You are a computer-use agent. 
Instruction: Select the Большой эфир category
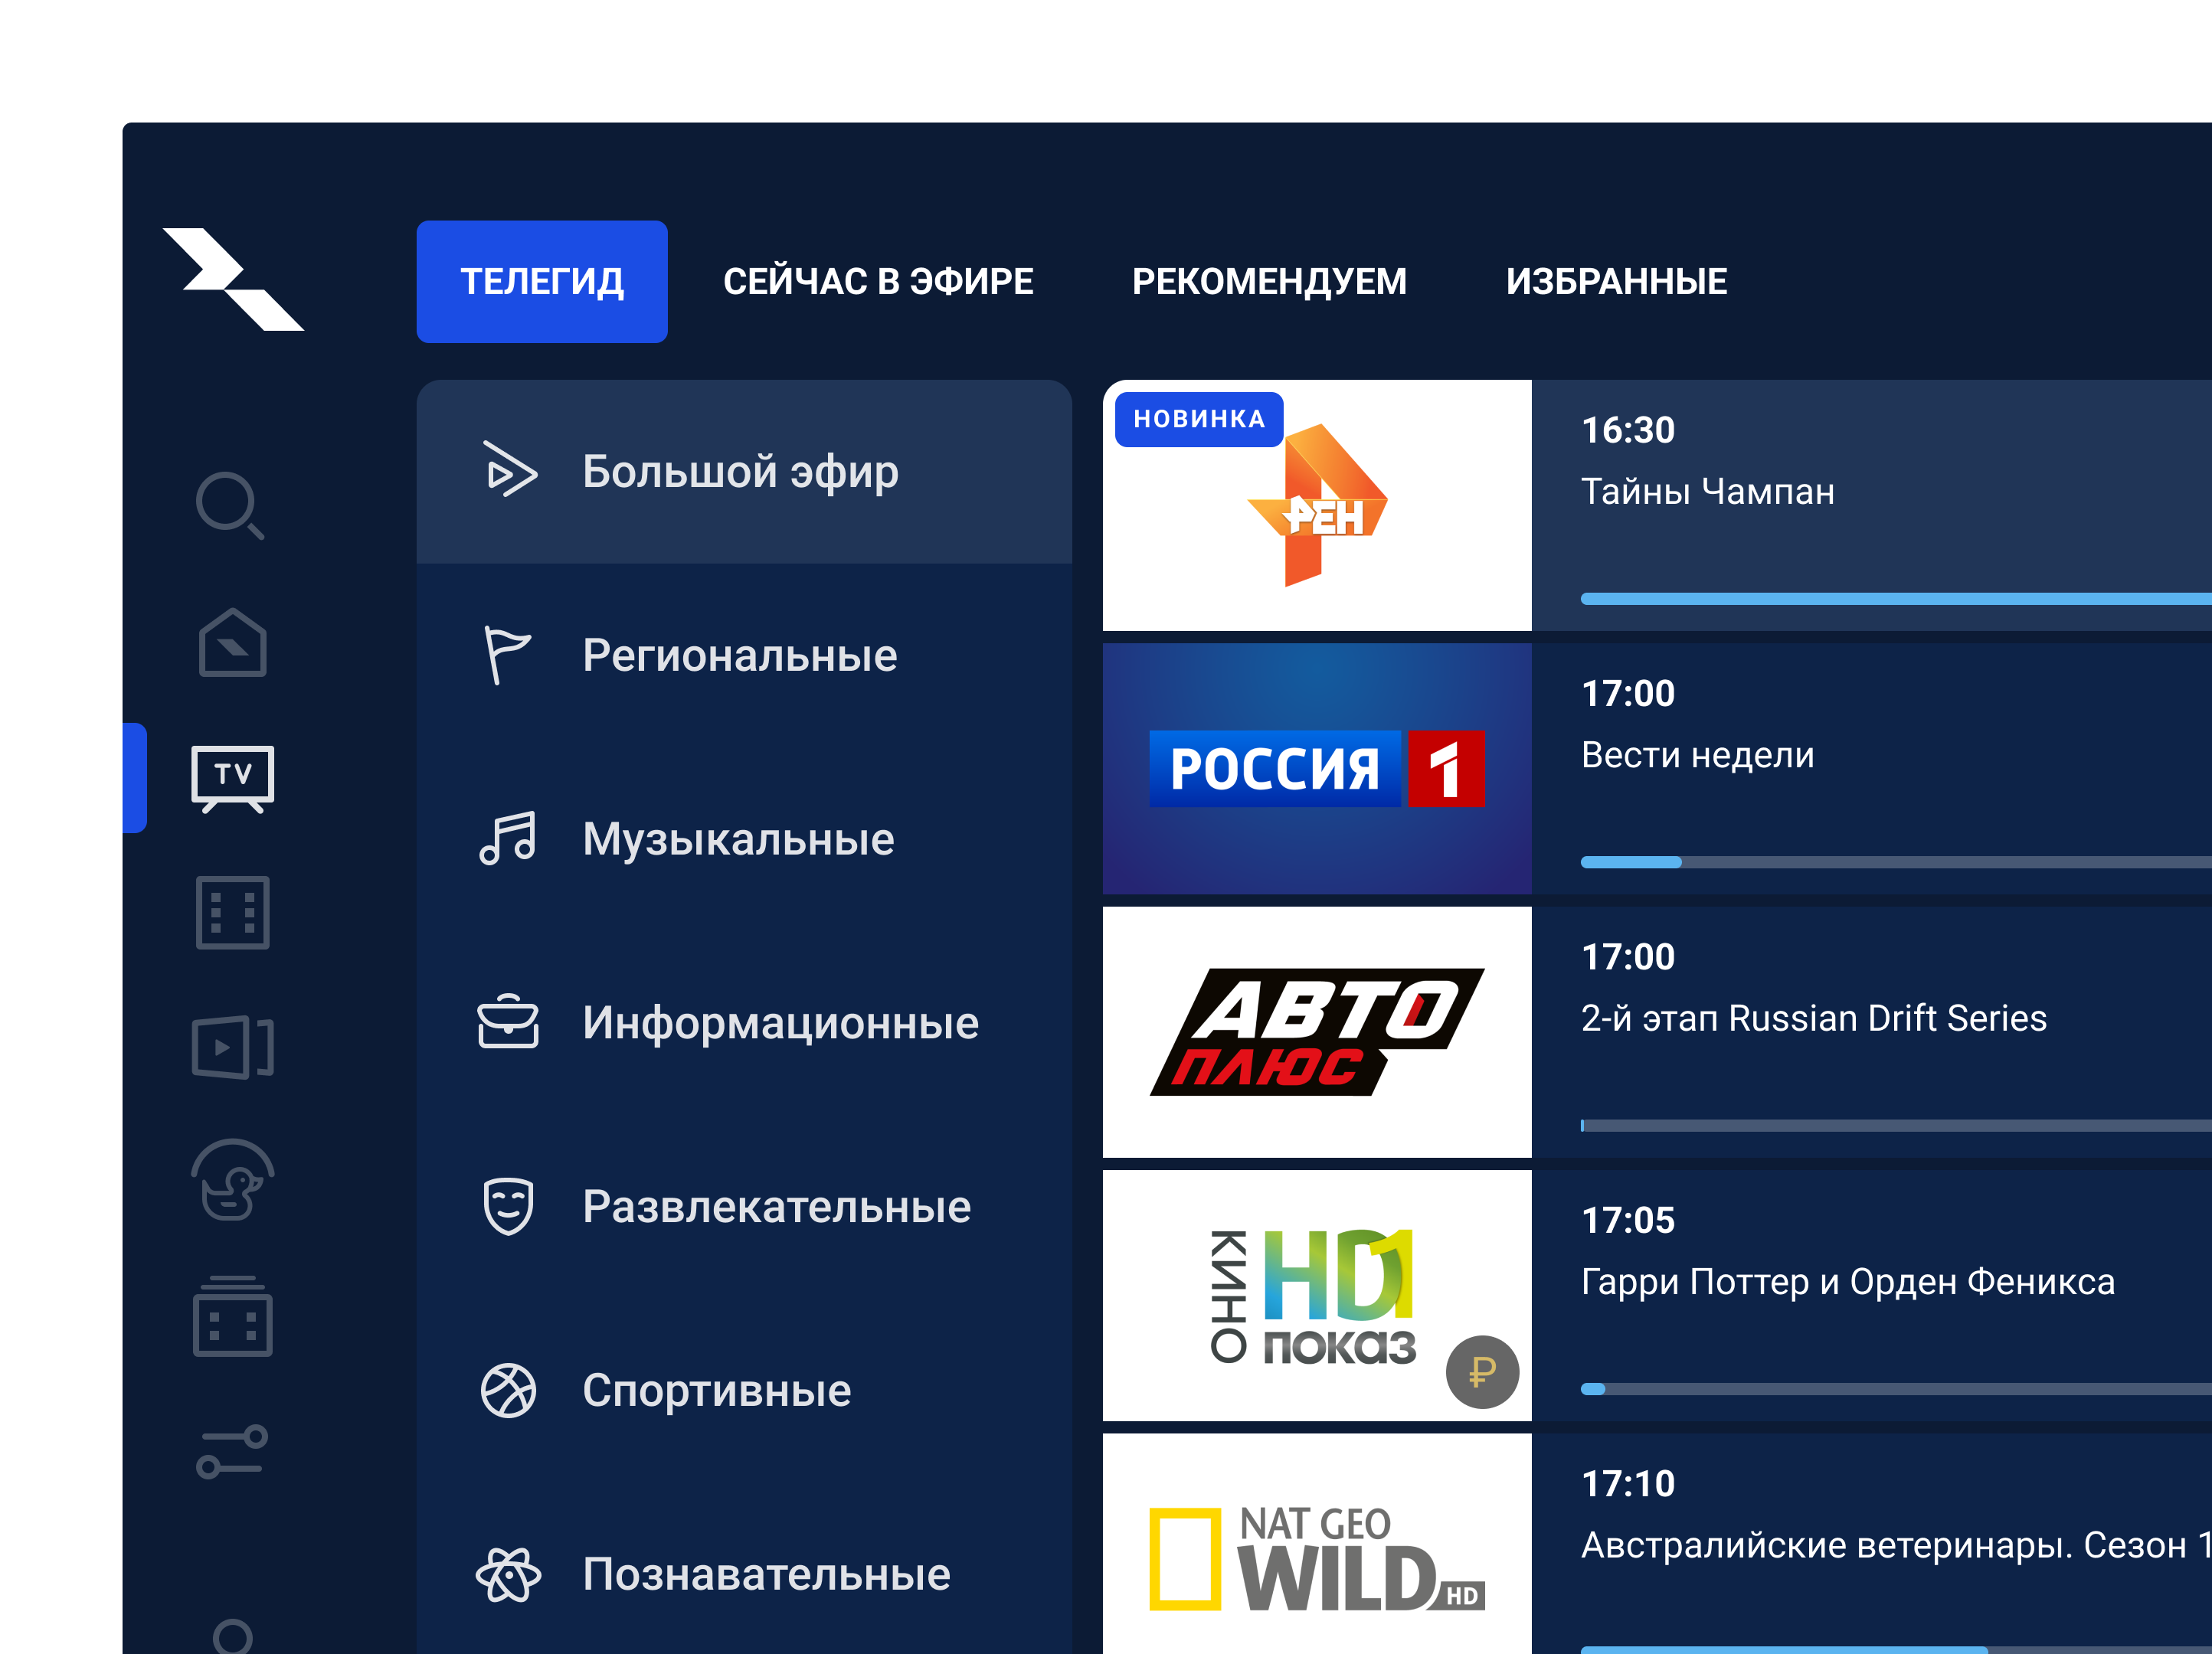[x=744, y=471]
